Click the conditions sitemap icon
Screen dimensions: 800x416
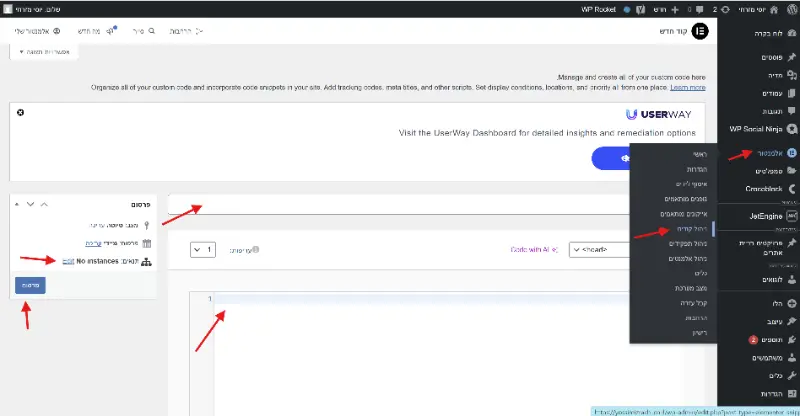coord(146,262)
